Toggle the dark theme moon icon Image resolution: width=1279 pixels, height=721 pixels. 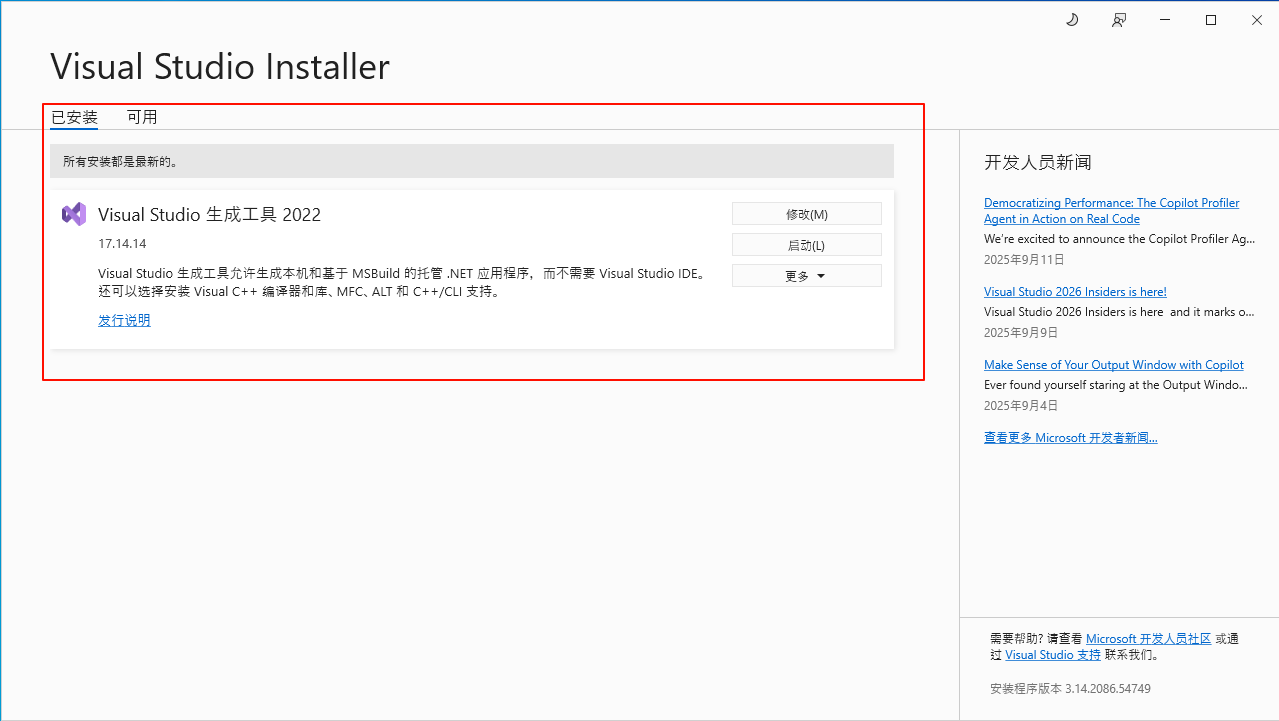(1072, 20)
